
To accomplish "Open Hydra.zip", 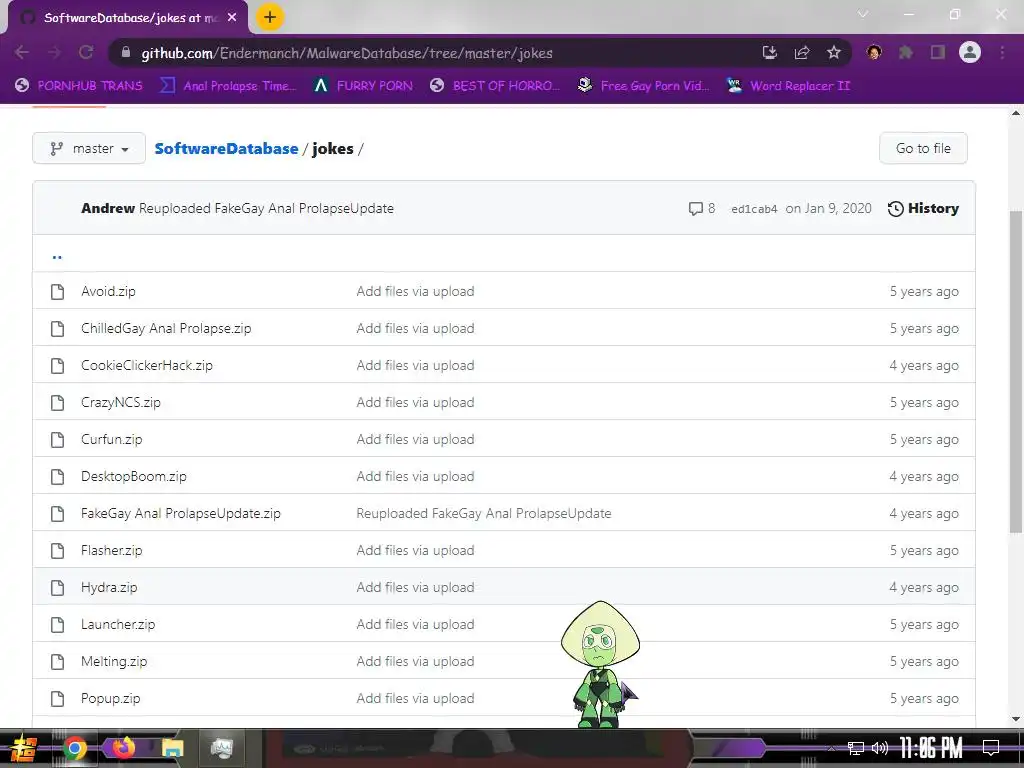I will coord(109,588).
